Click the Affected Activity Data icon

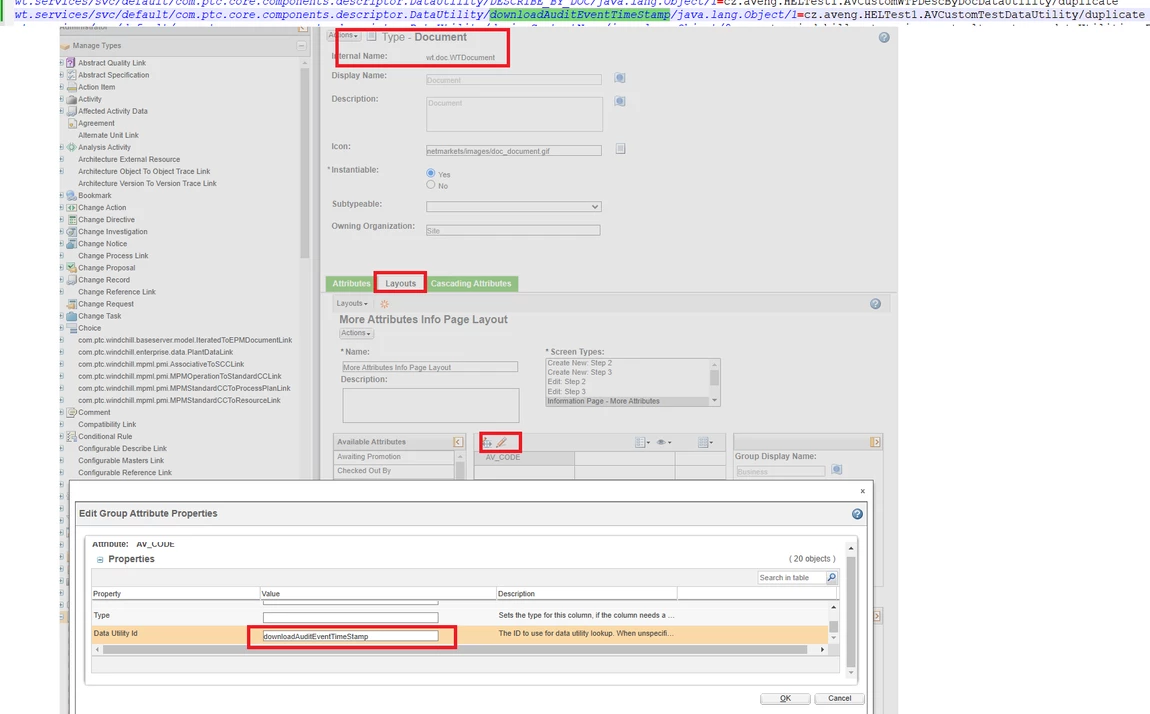point(71,111)
